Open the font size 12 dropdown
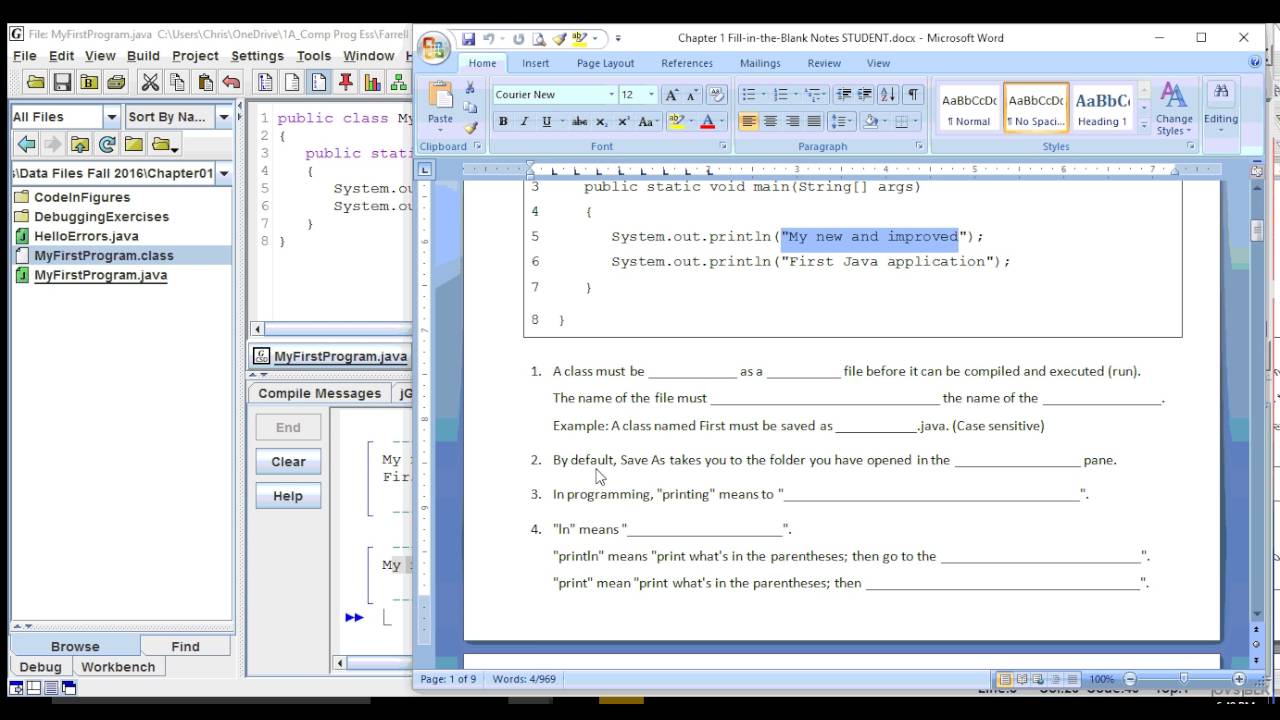 [651, 95]
